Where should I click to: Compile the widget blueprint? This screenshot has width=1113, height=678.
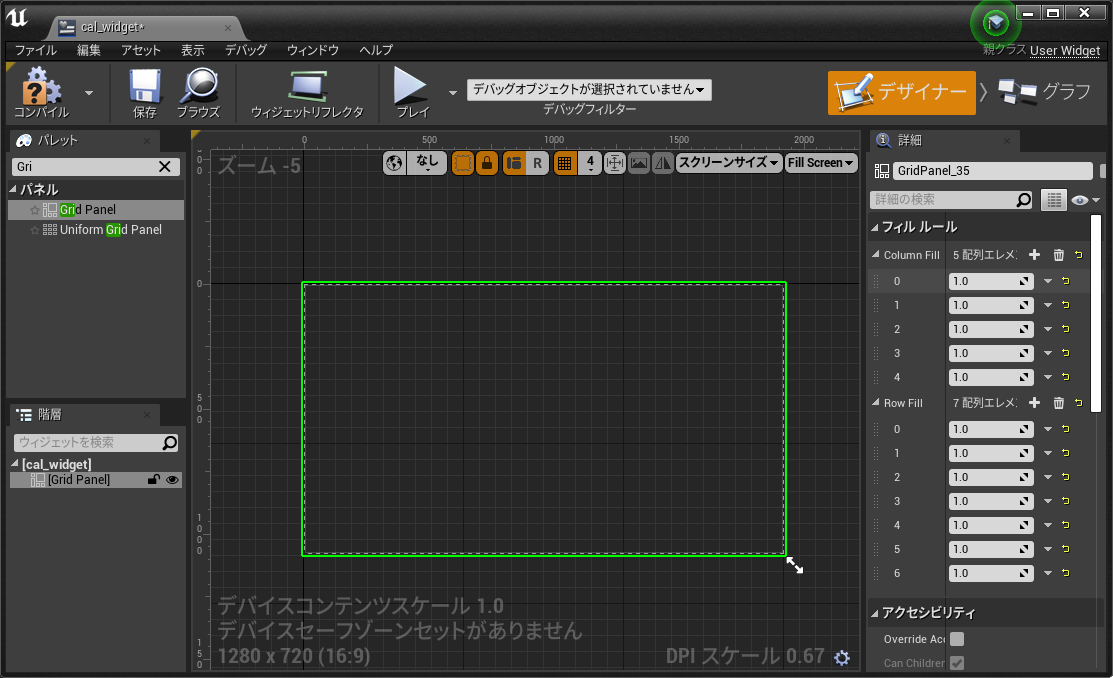41,93
